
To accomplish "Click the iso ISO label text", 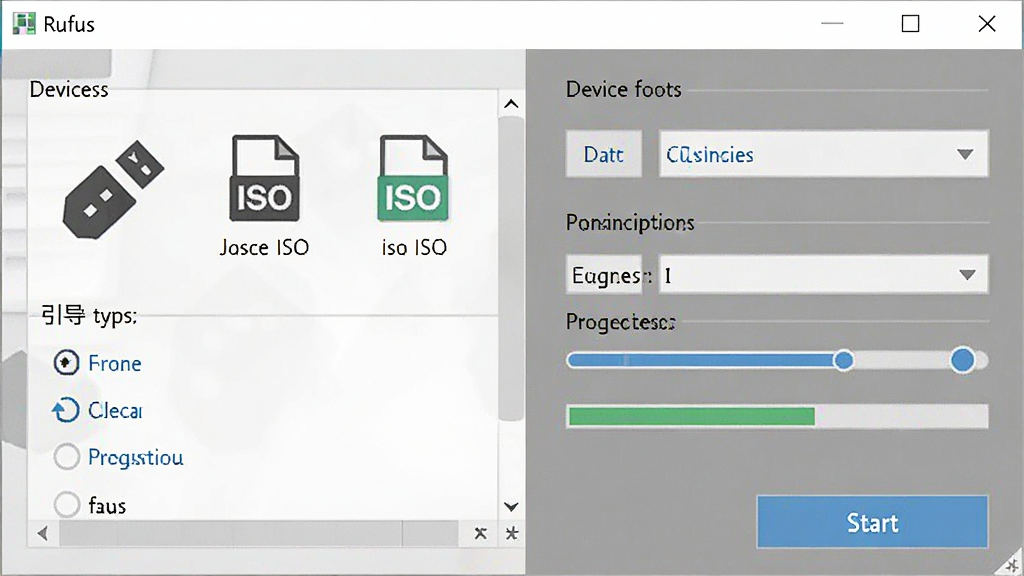I will pos(414,248).
